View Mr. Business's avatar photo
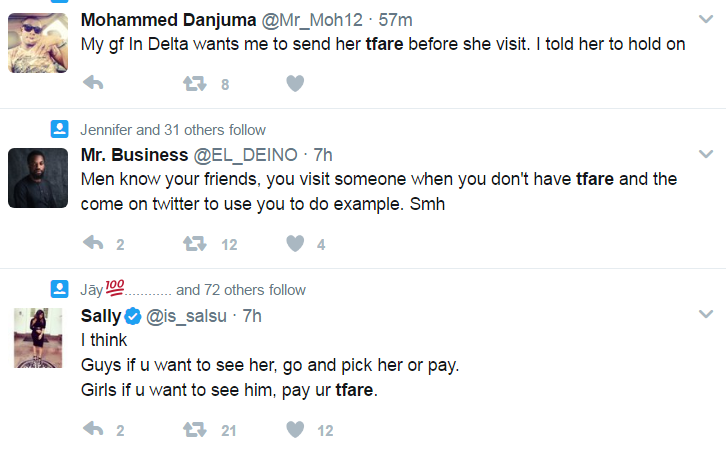 [x=38, y=177]
